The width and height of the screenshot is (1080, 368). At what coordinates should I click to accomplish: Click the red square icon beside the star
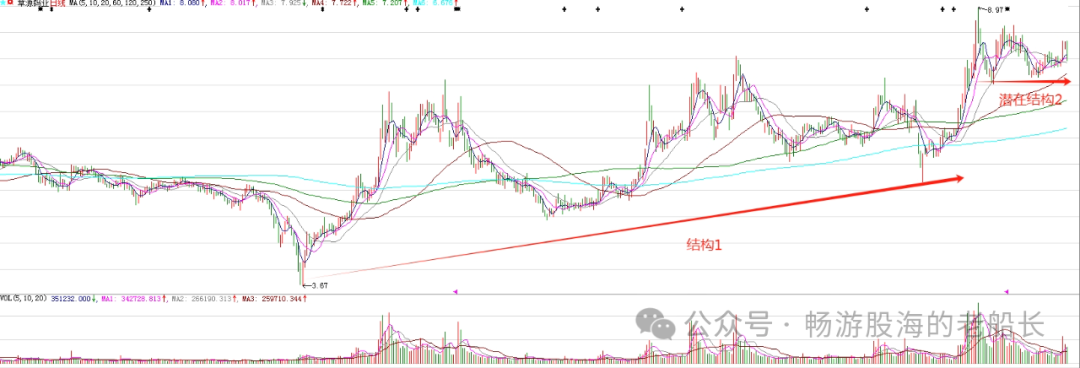[x=10, y=3]
